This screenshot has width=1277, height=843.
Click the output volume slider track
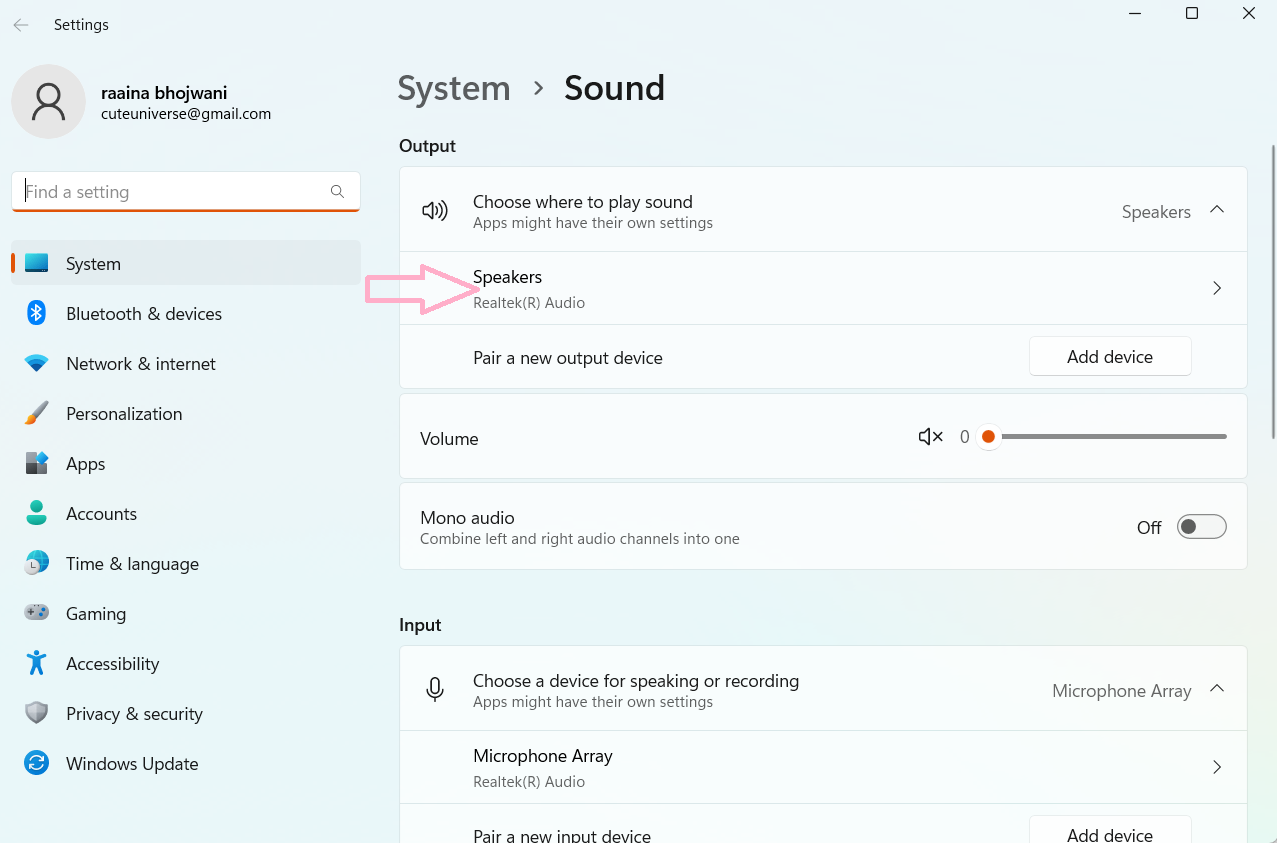tap(1112, 437)
